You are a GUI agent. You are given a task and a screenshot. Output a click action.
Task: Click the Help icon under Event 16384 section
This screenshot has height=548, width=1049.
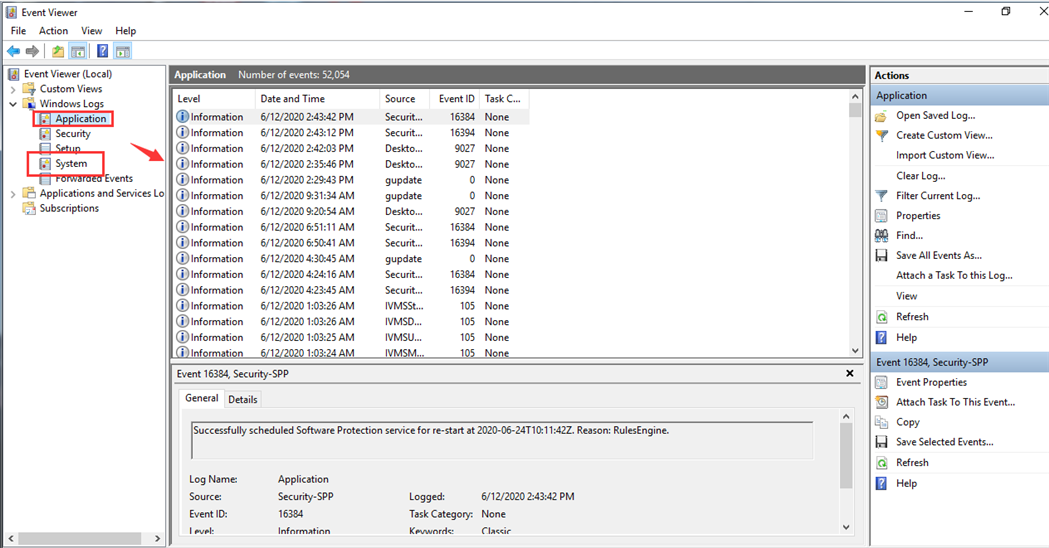882,483
